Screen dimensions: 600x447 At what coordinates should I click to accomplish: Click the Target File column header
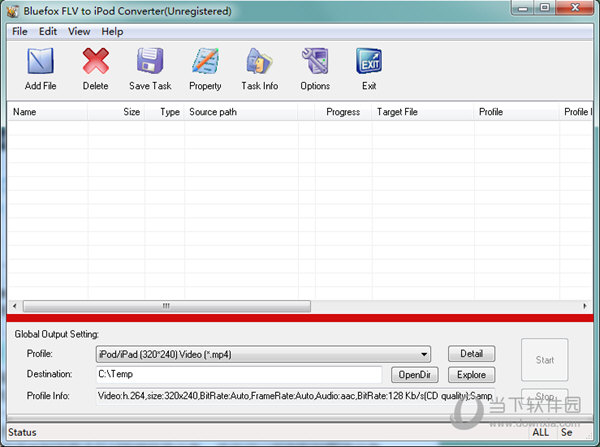423,112
